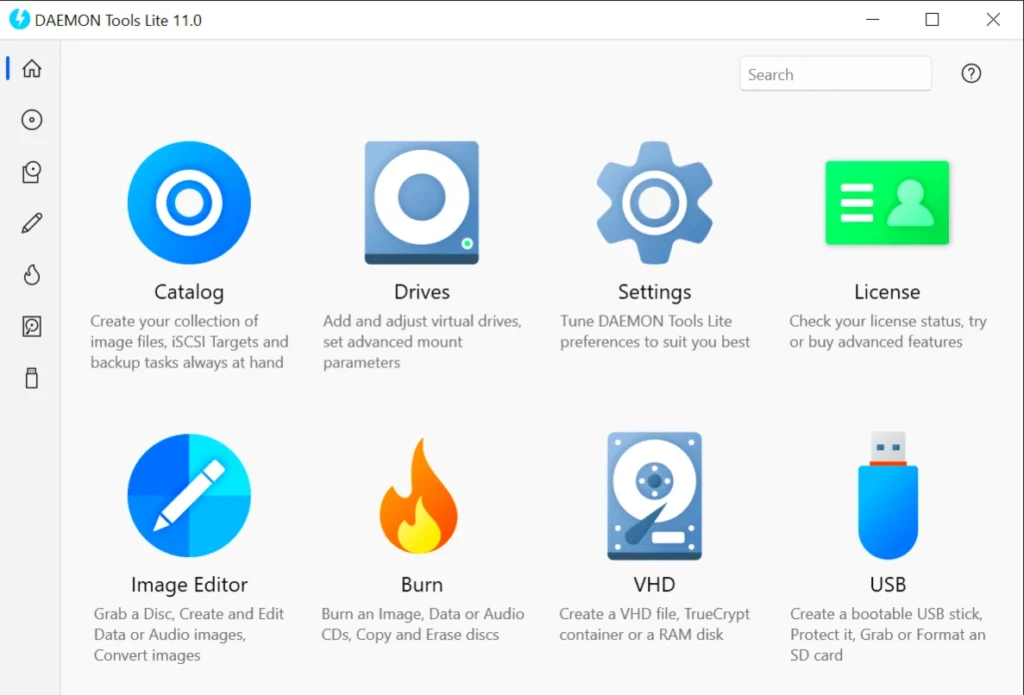The width and height of the screenshot is (1024, 695).
Task: Select the Burn title label
Action: click(422, 585)
